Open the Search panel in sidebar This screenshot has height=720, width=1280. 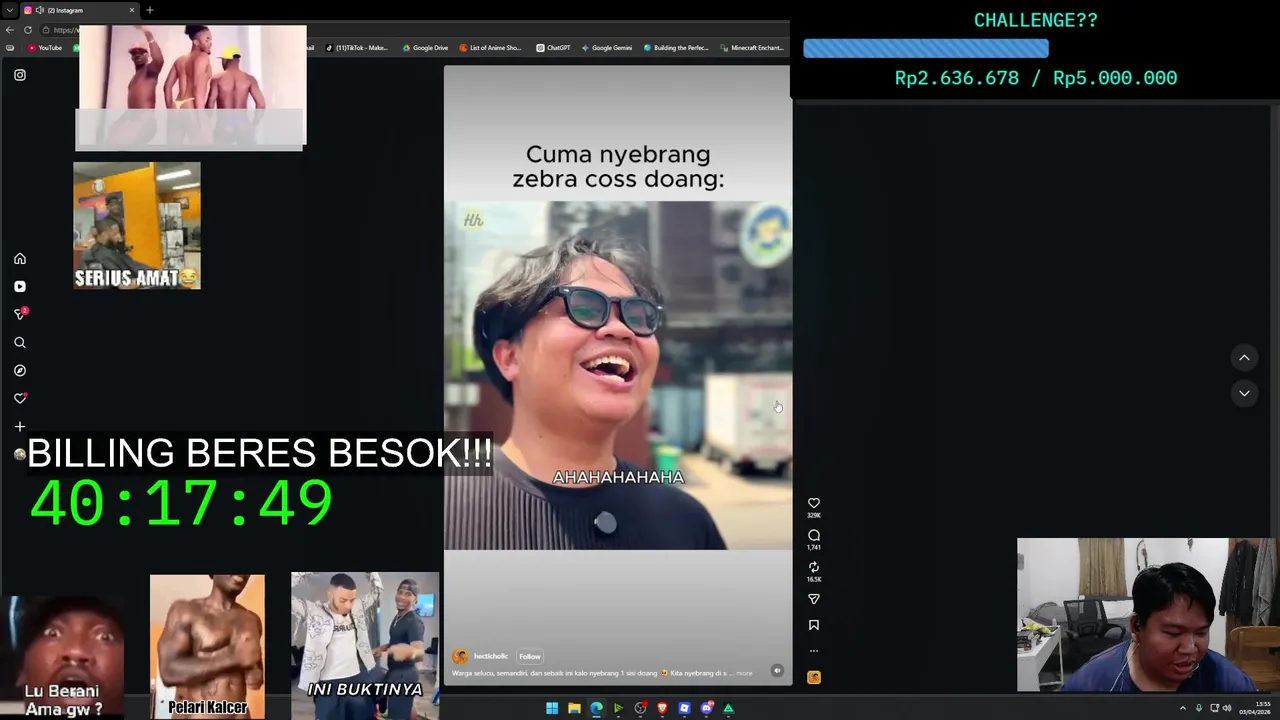pos(20,343)
